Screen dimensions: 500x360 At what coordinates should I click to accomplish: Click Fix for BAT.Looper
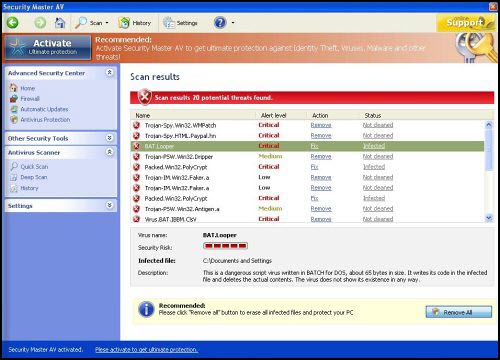pos(314,146)
